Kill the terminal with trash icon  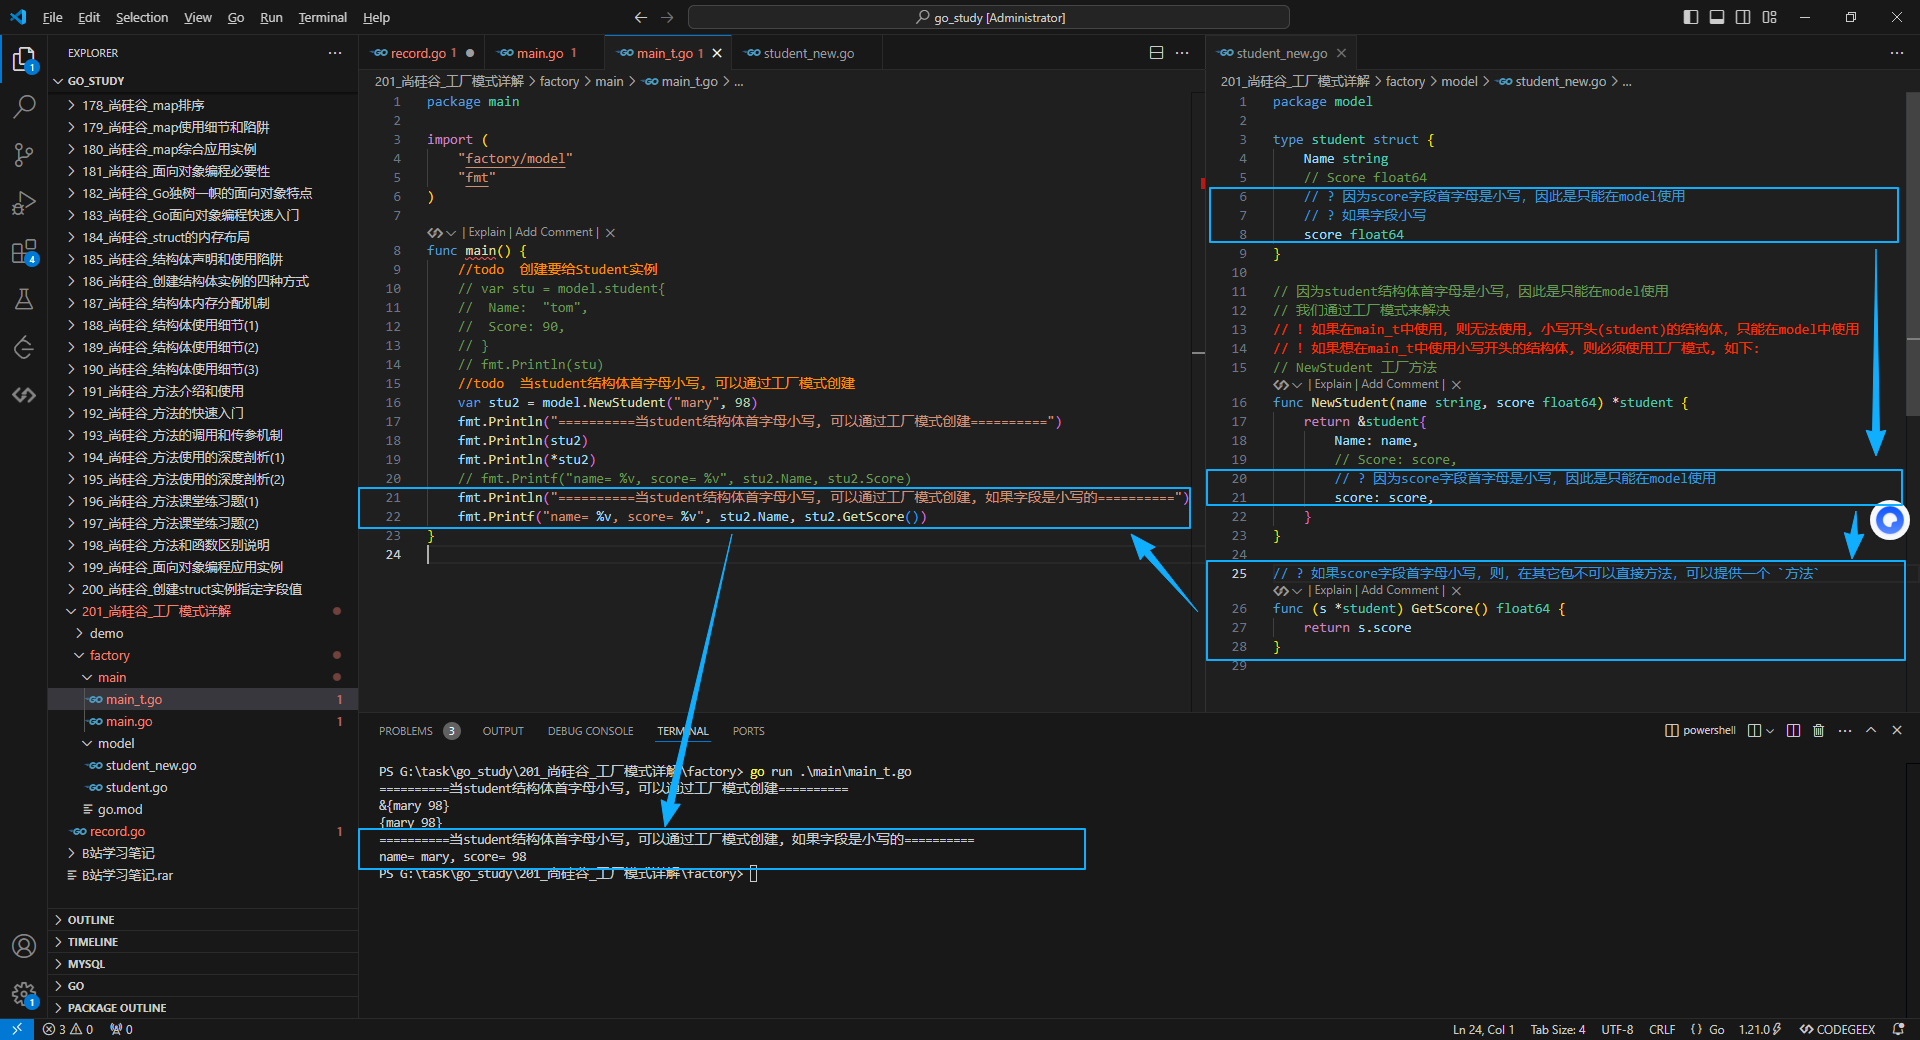[1819, 731]
